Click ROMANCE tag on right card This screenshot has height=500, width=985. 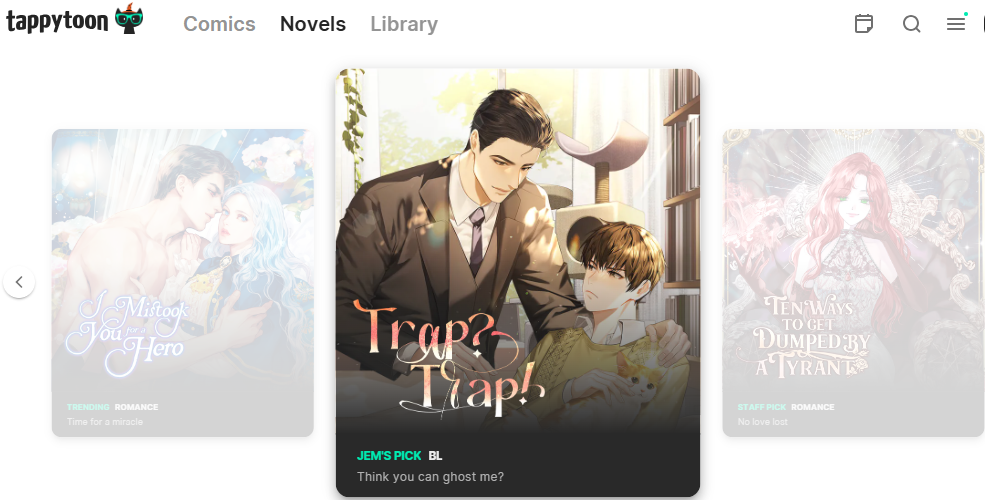point(813,407)
